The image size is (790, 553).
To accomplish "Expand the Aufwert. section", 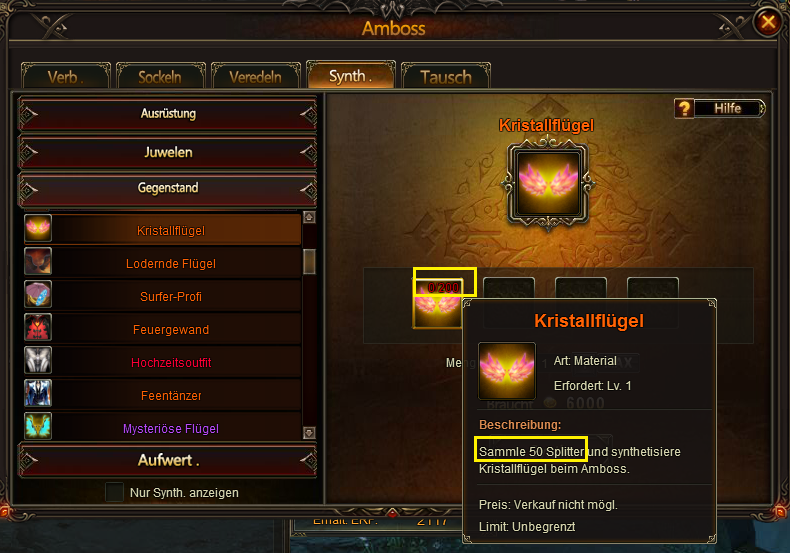I will pos(168,460).
